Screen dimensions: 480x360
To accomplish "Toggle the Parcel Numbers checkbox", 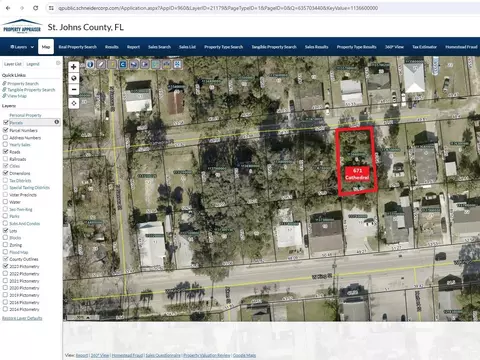I will tap(5, 130).
